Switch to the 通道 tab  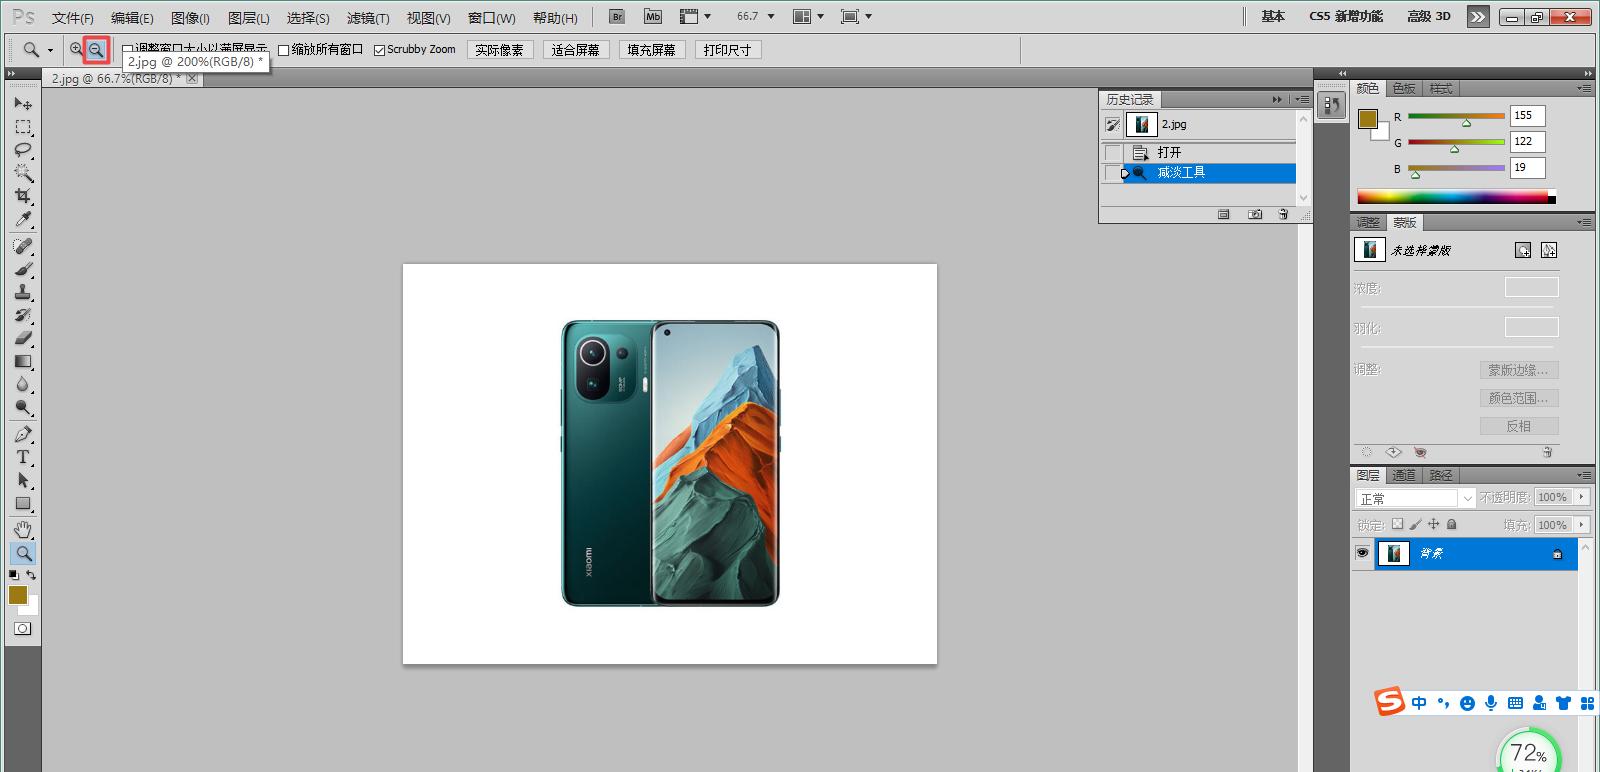coord(1404,475)
